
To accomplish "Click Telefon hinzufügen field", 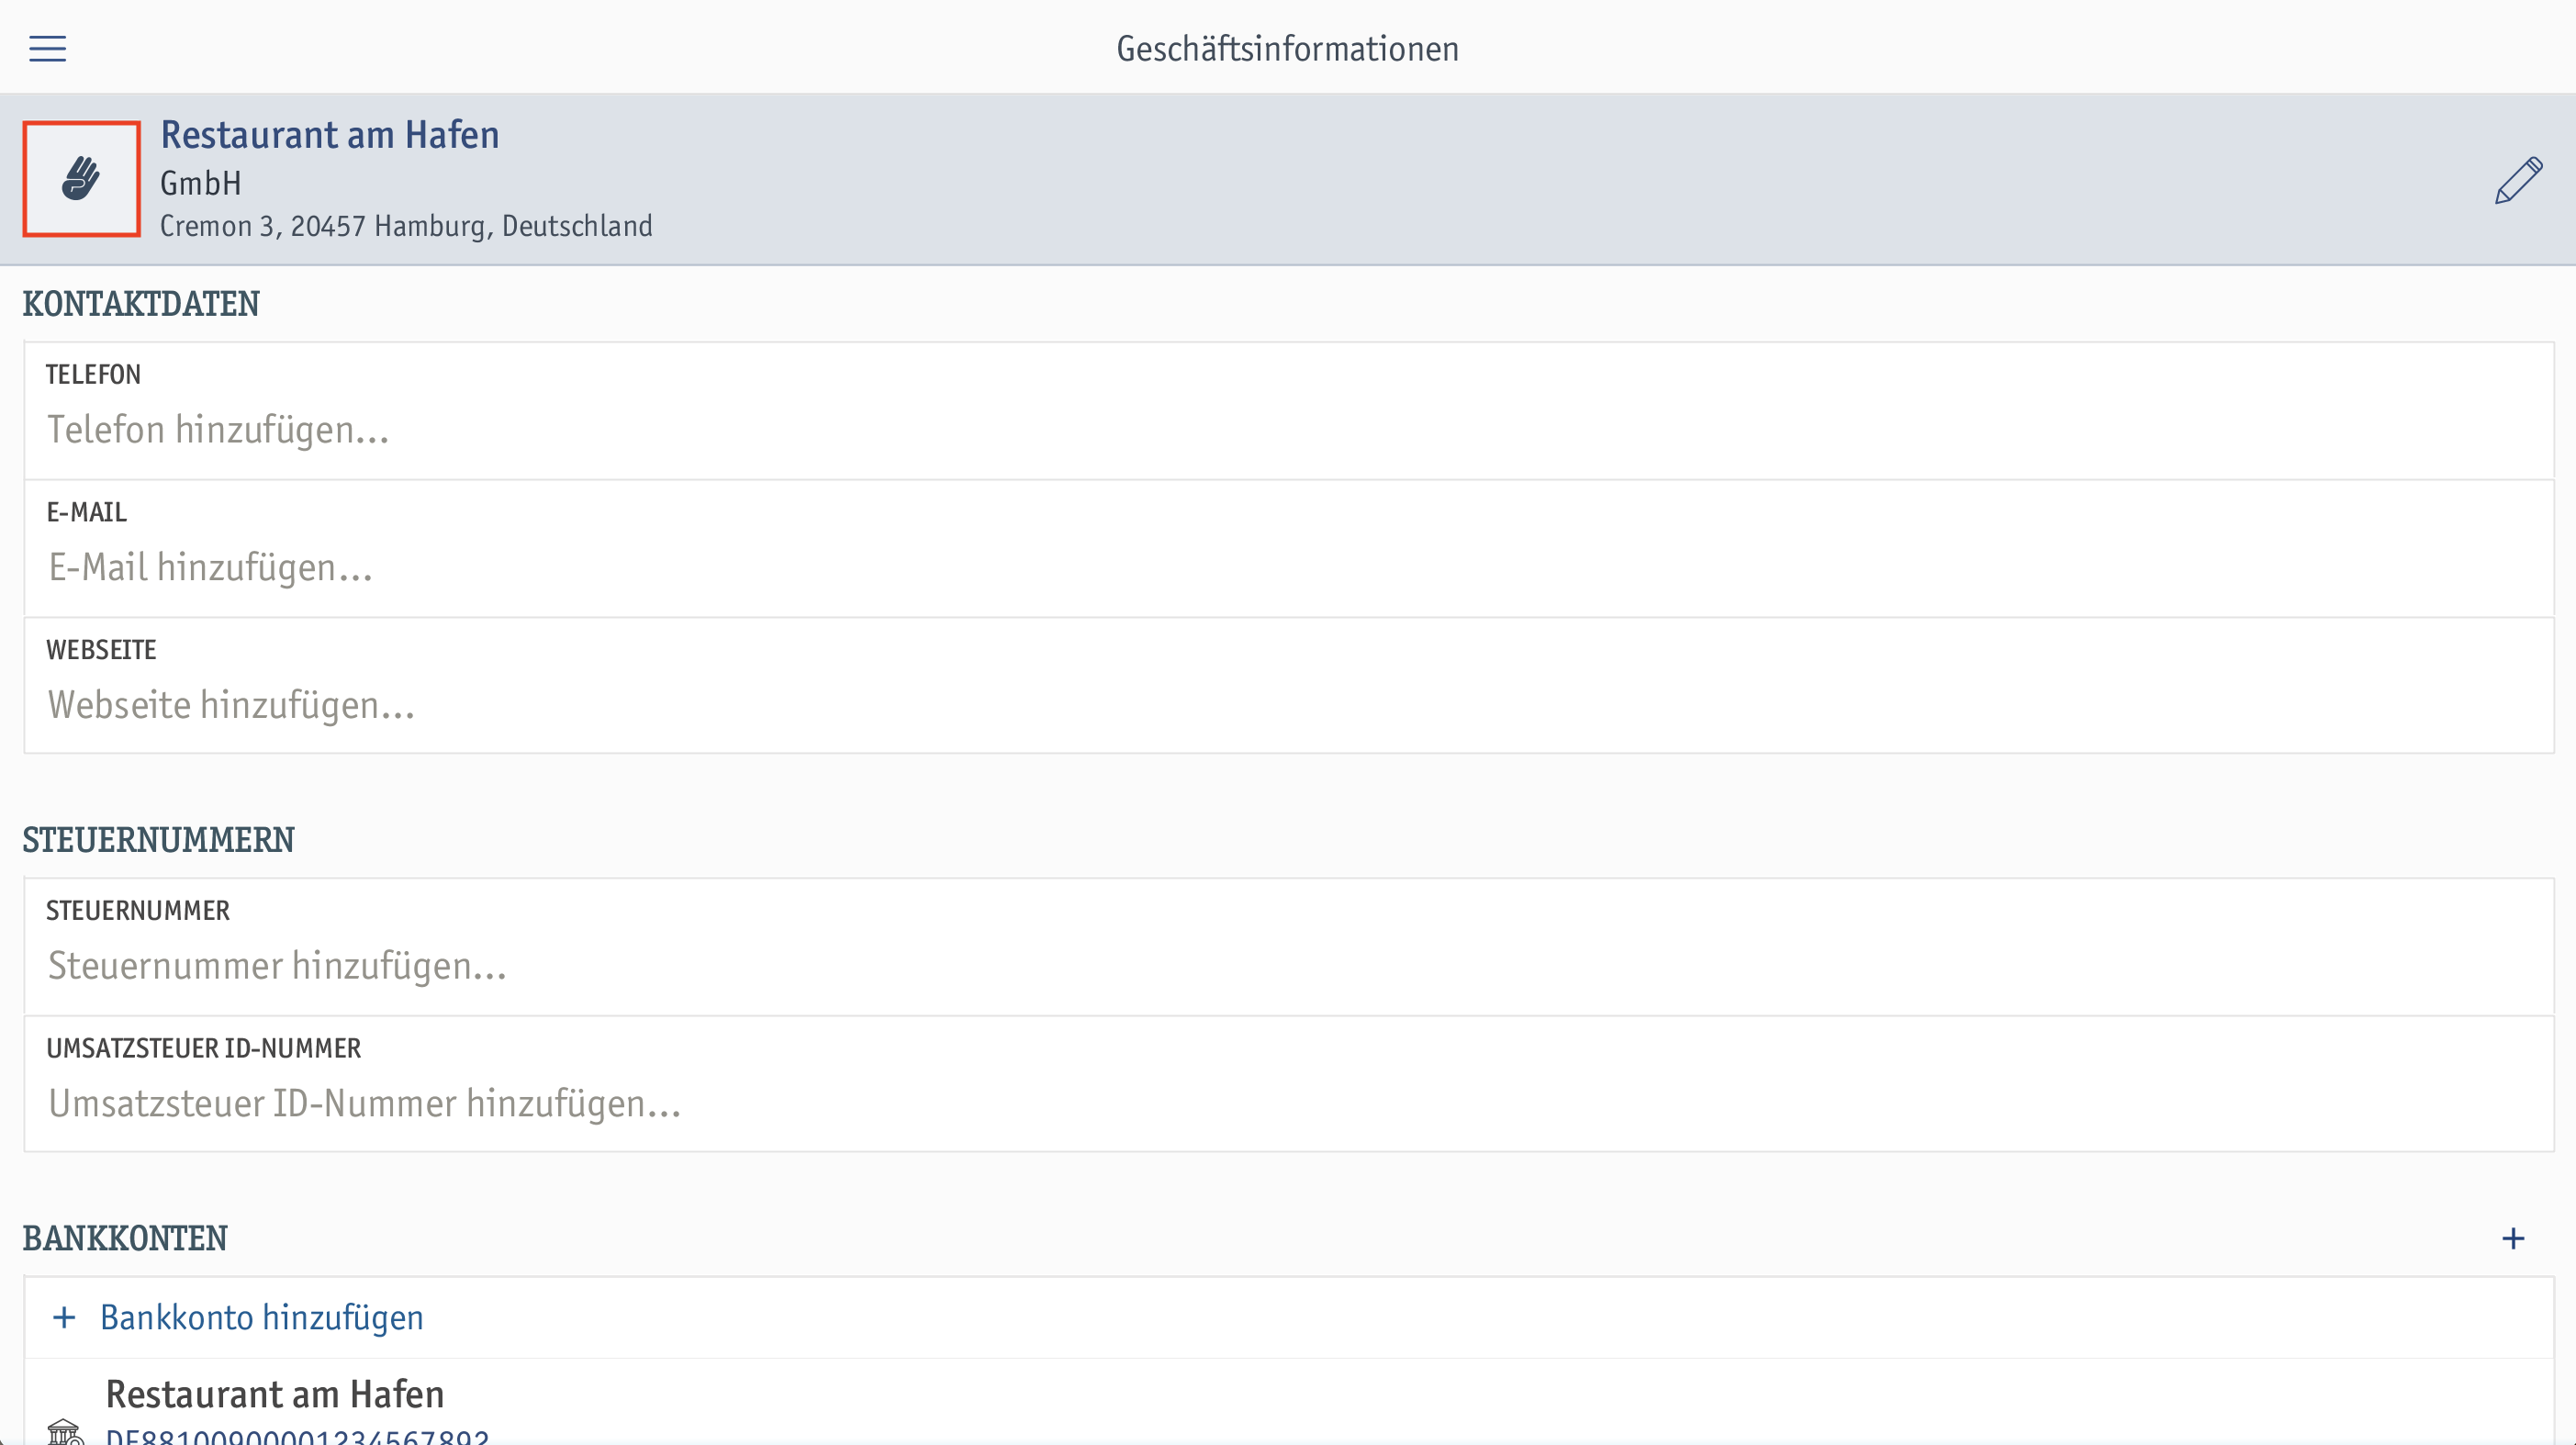I will [x=1289, y=411].
